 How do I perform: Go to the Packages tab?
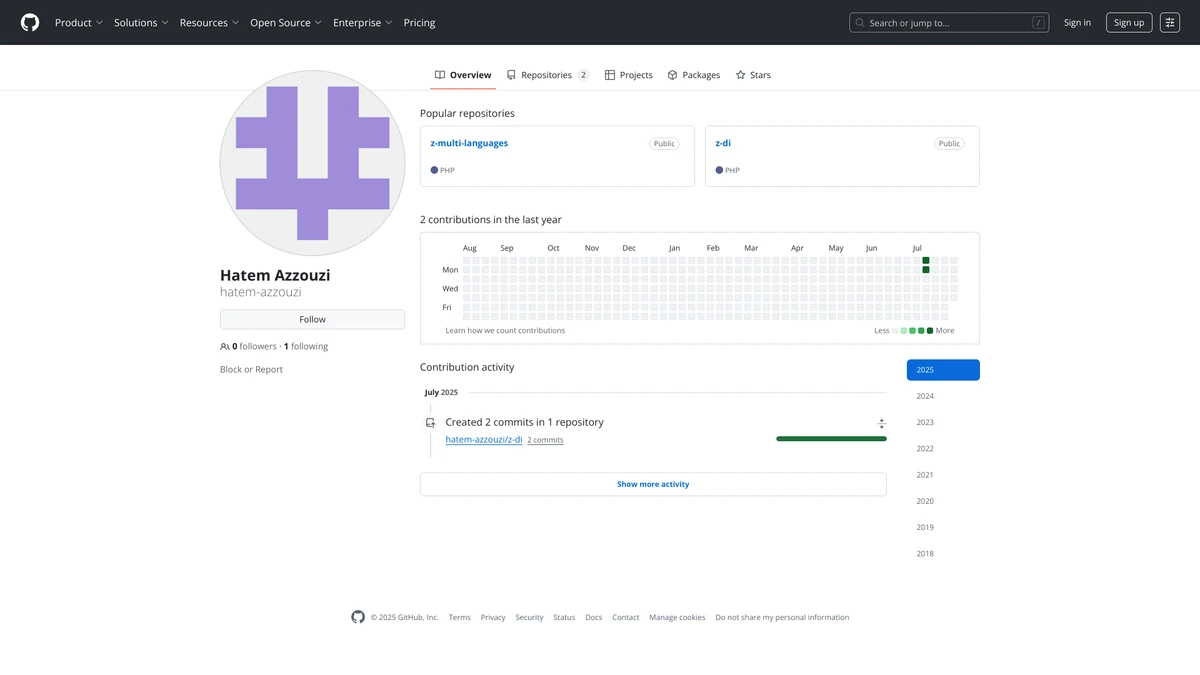(x=694, y=75)
